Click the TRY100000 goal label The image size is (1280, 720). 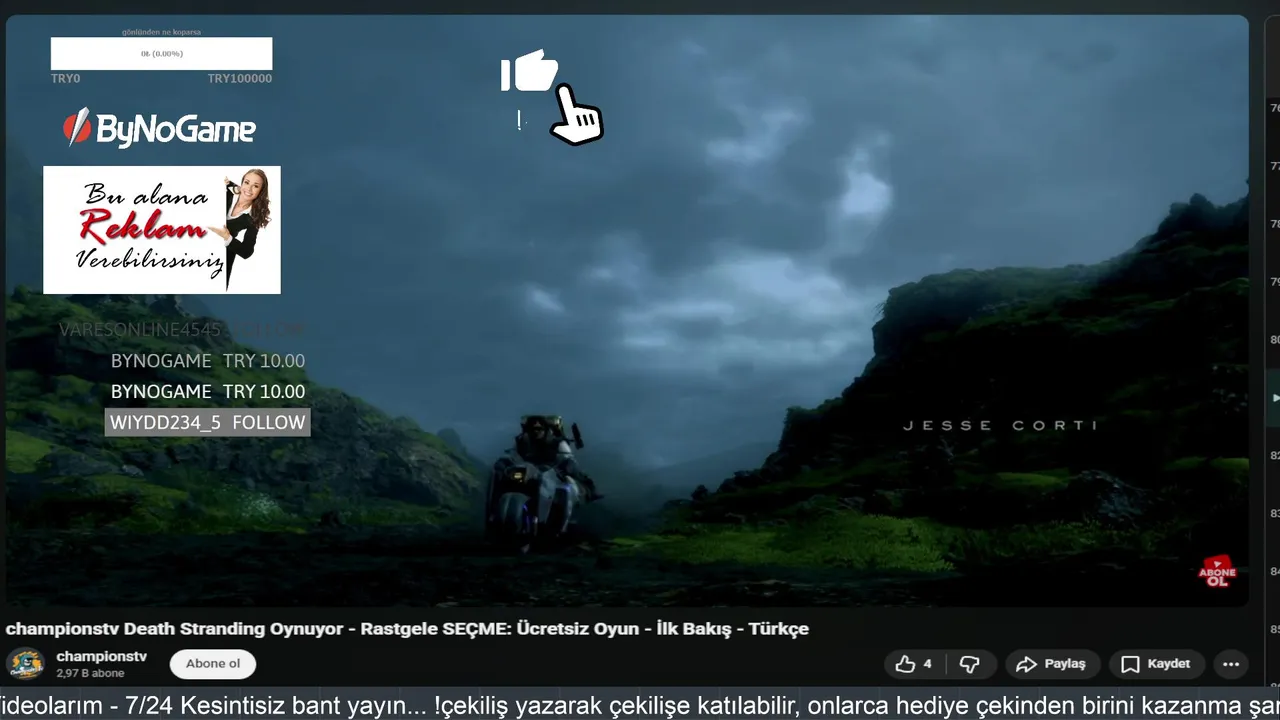click(x=240, y=78)
